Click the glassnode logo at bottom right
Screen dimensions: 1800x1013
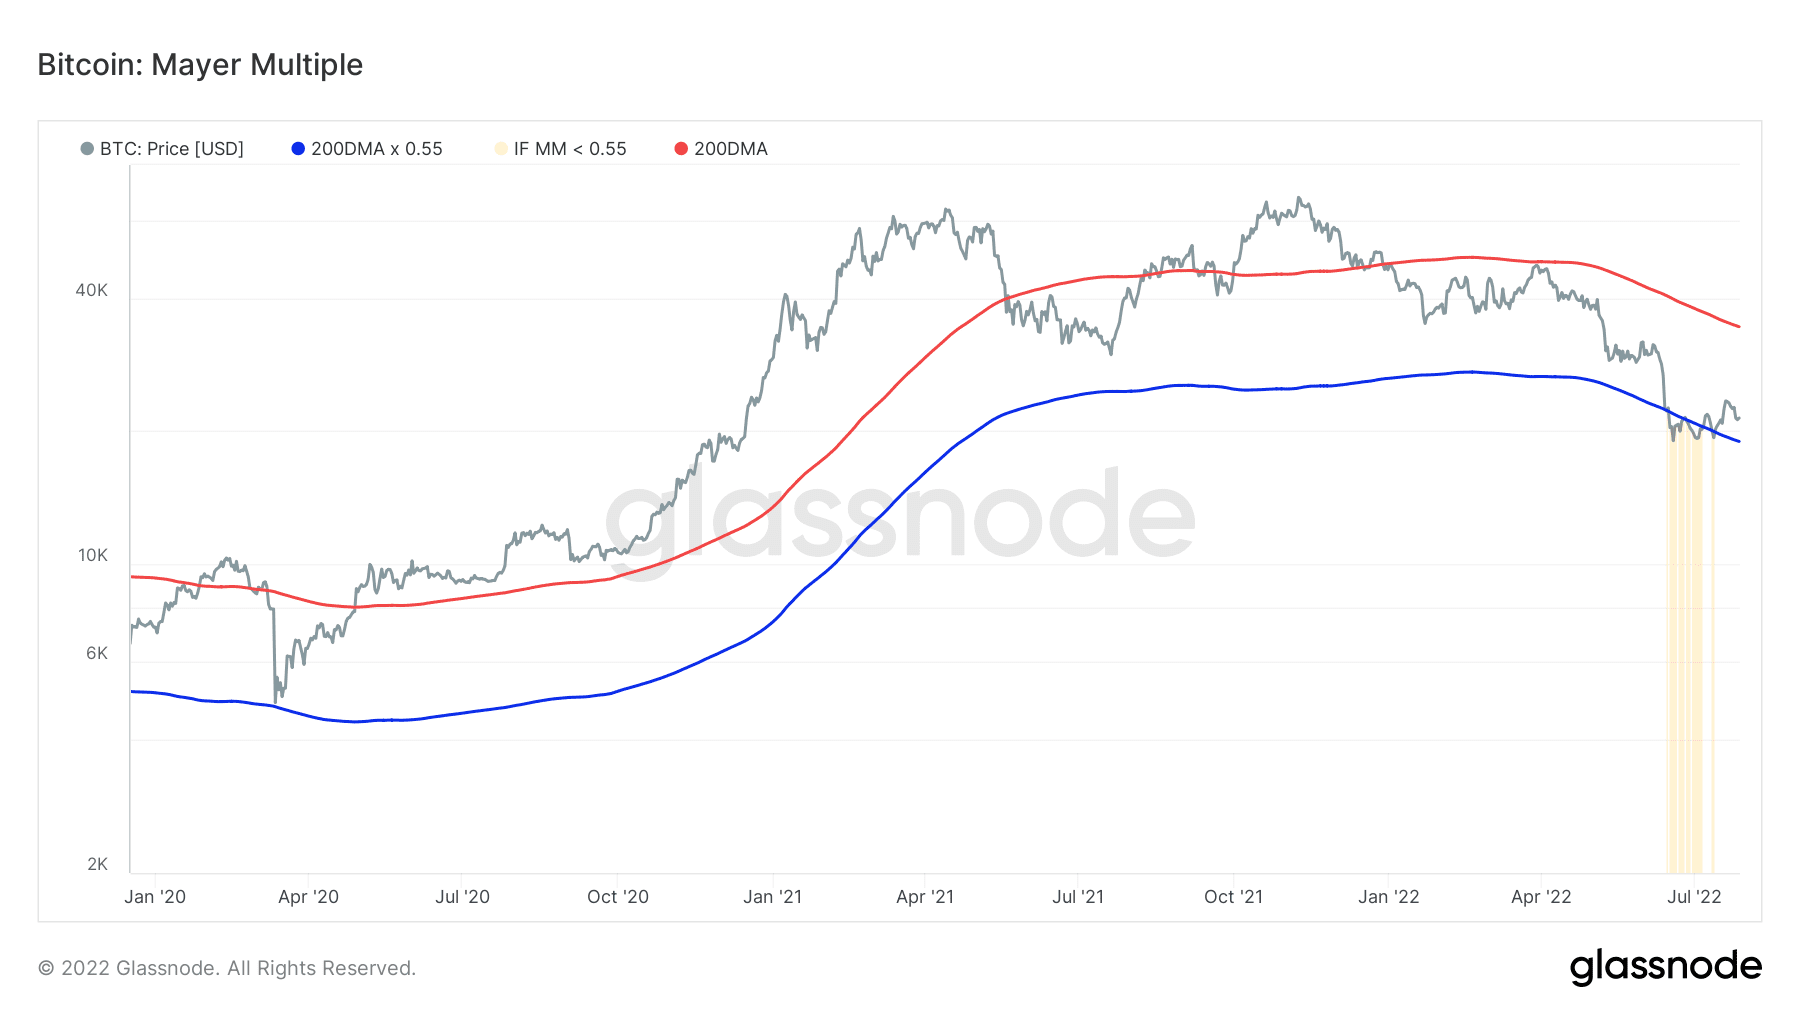tap(1665, 967)
